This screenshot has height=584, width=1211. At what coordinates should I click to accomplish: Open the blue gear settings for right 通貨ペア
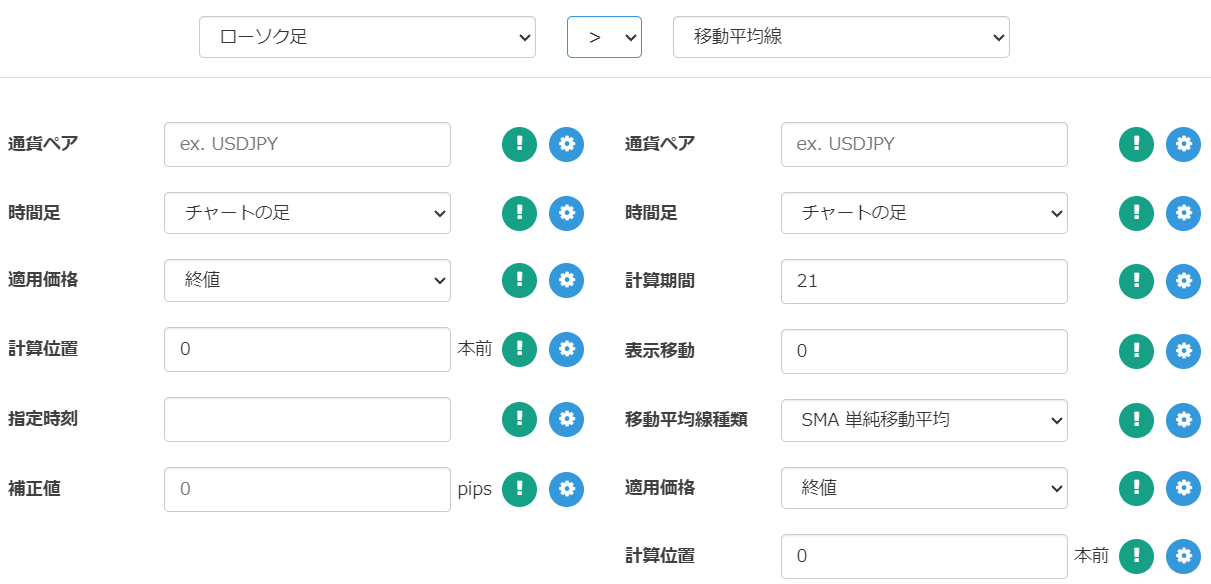pyautogui.click(x=1183, y=144)
